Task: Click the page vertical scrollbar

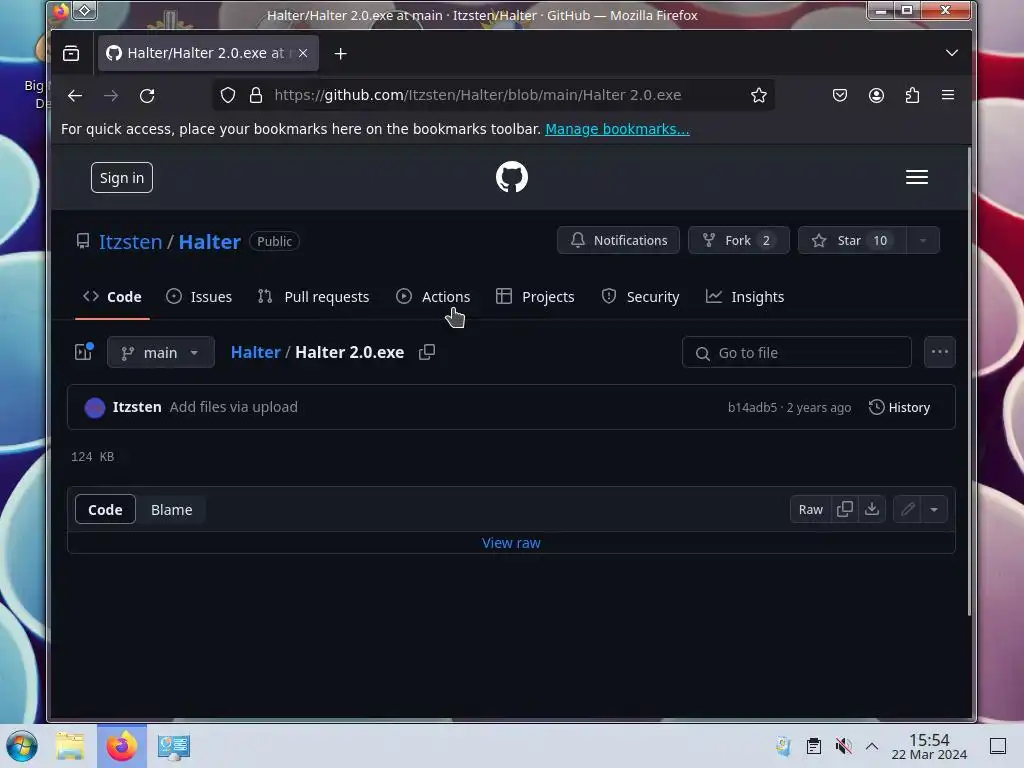Action: tap(969, 381)
